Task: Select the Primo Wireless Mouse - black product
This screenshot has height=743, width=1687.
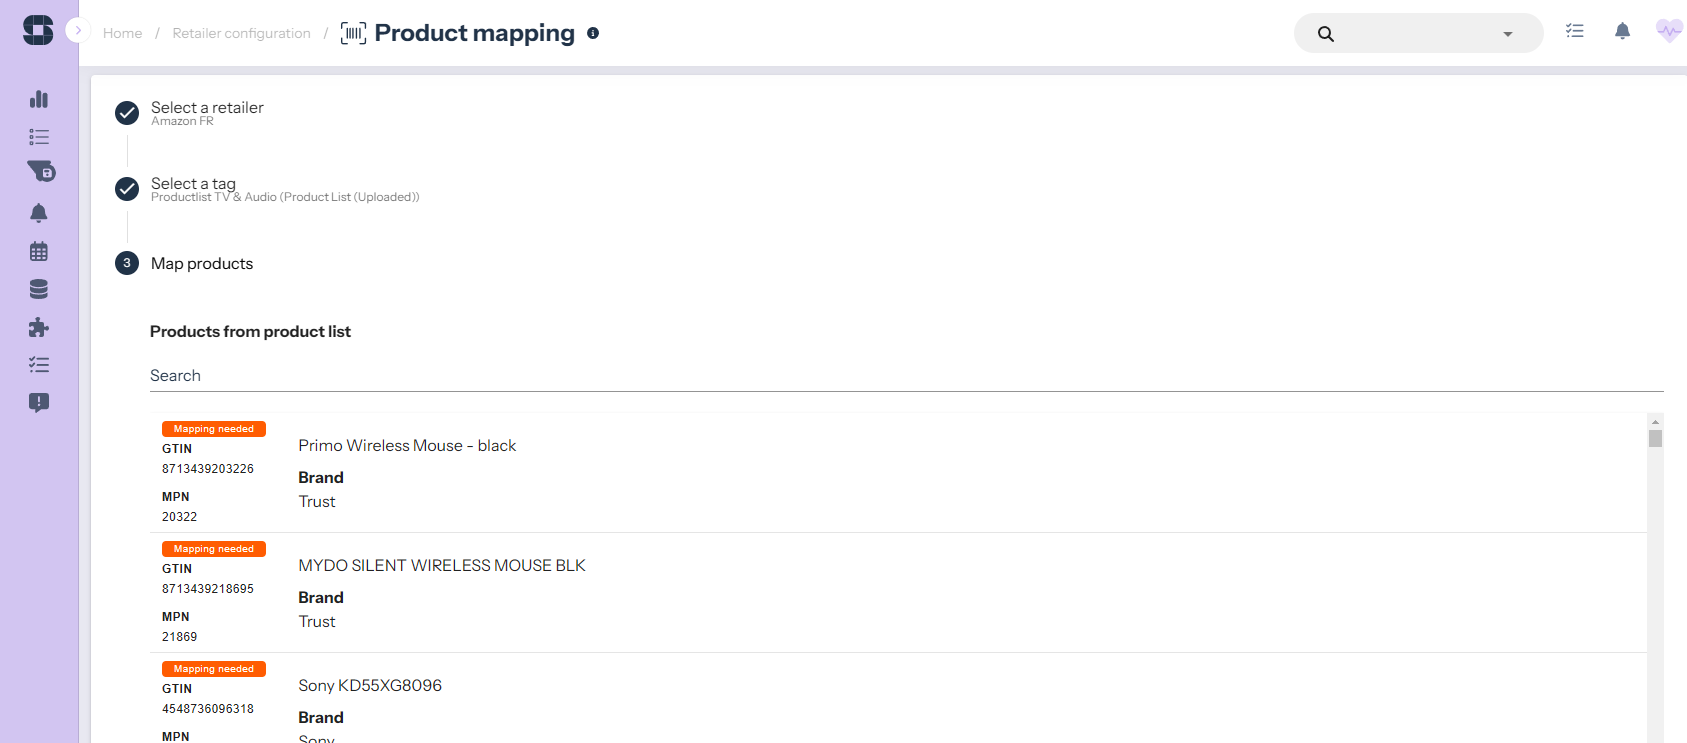Action: point(407,446)
